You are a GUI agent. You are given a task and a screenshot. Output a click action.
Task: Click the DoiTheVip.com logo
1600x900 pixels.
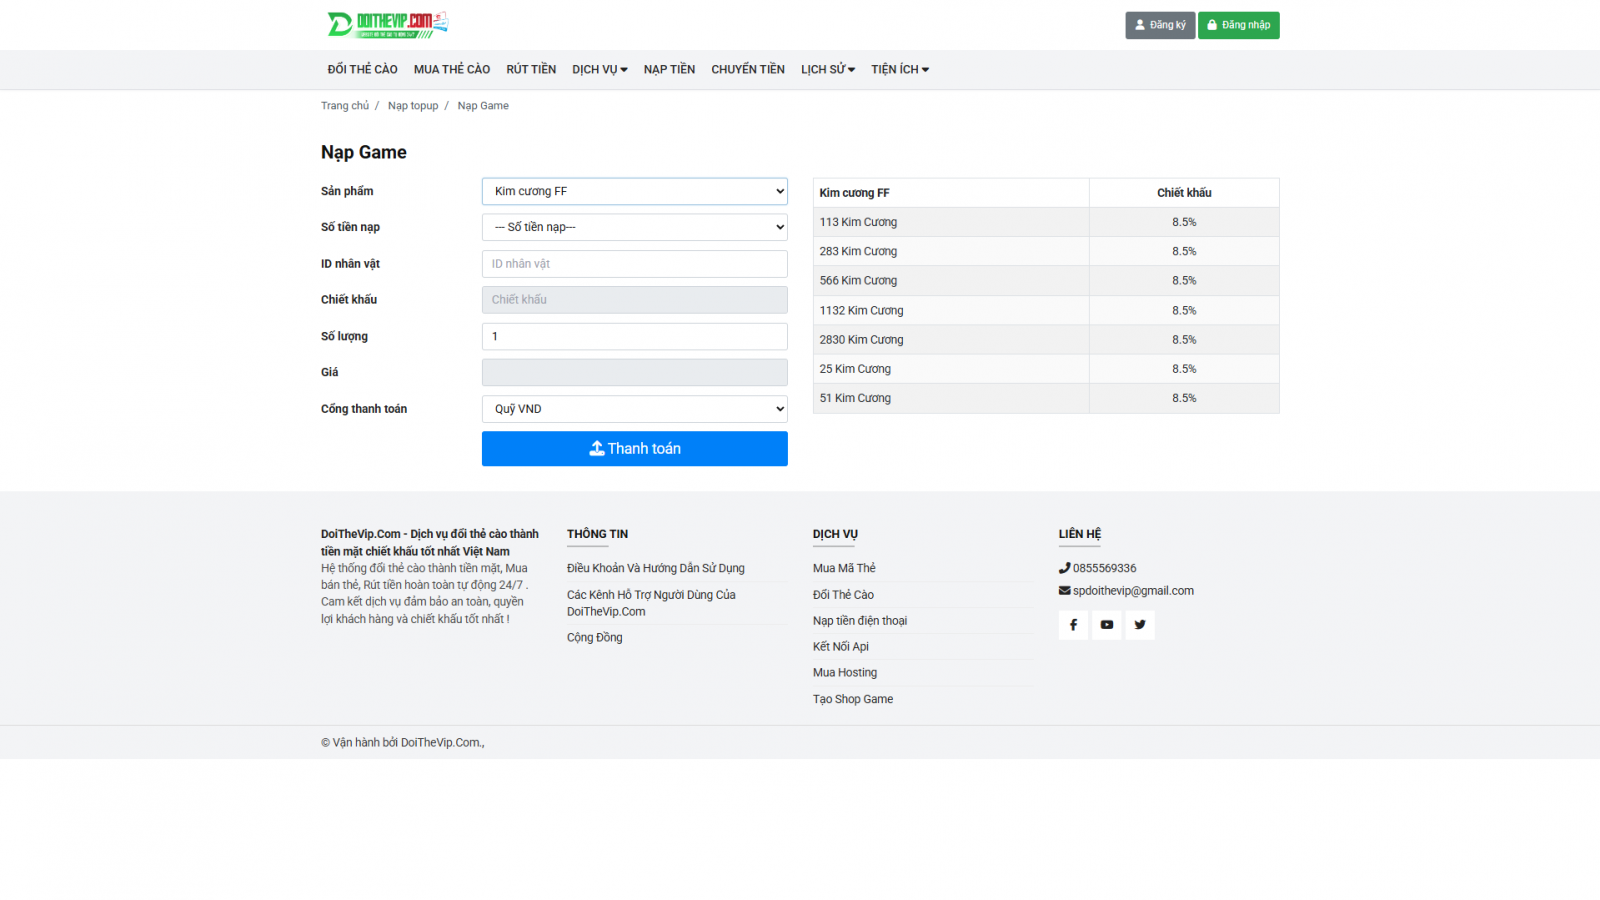(x=387, y=24)
